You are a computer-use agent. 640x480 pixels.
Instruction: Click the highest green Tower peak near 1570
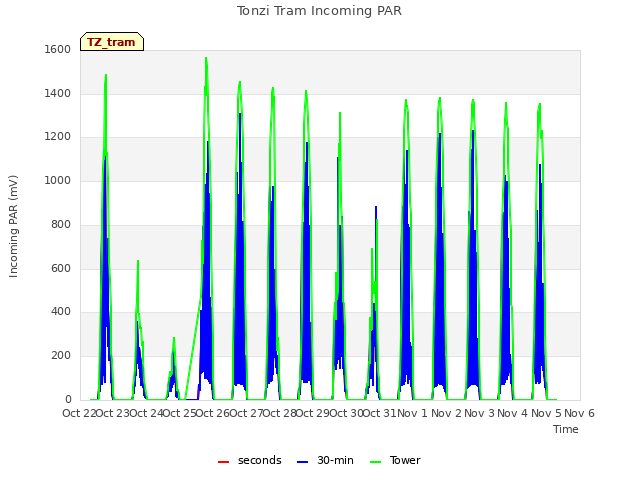coord(206,58)
